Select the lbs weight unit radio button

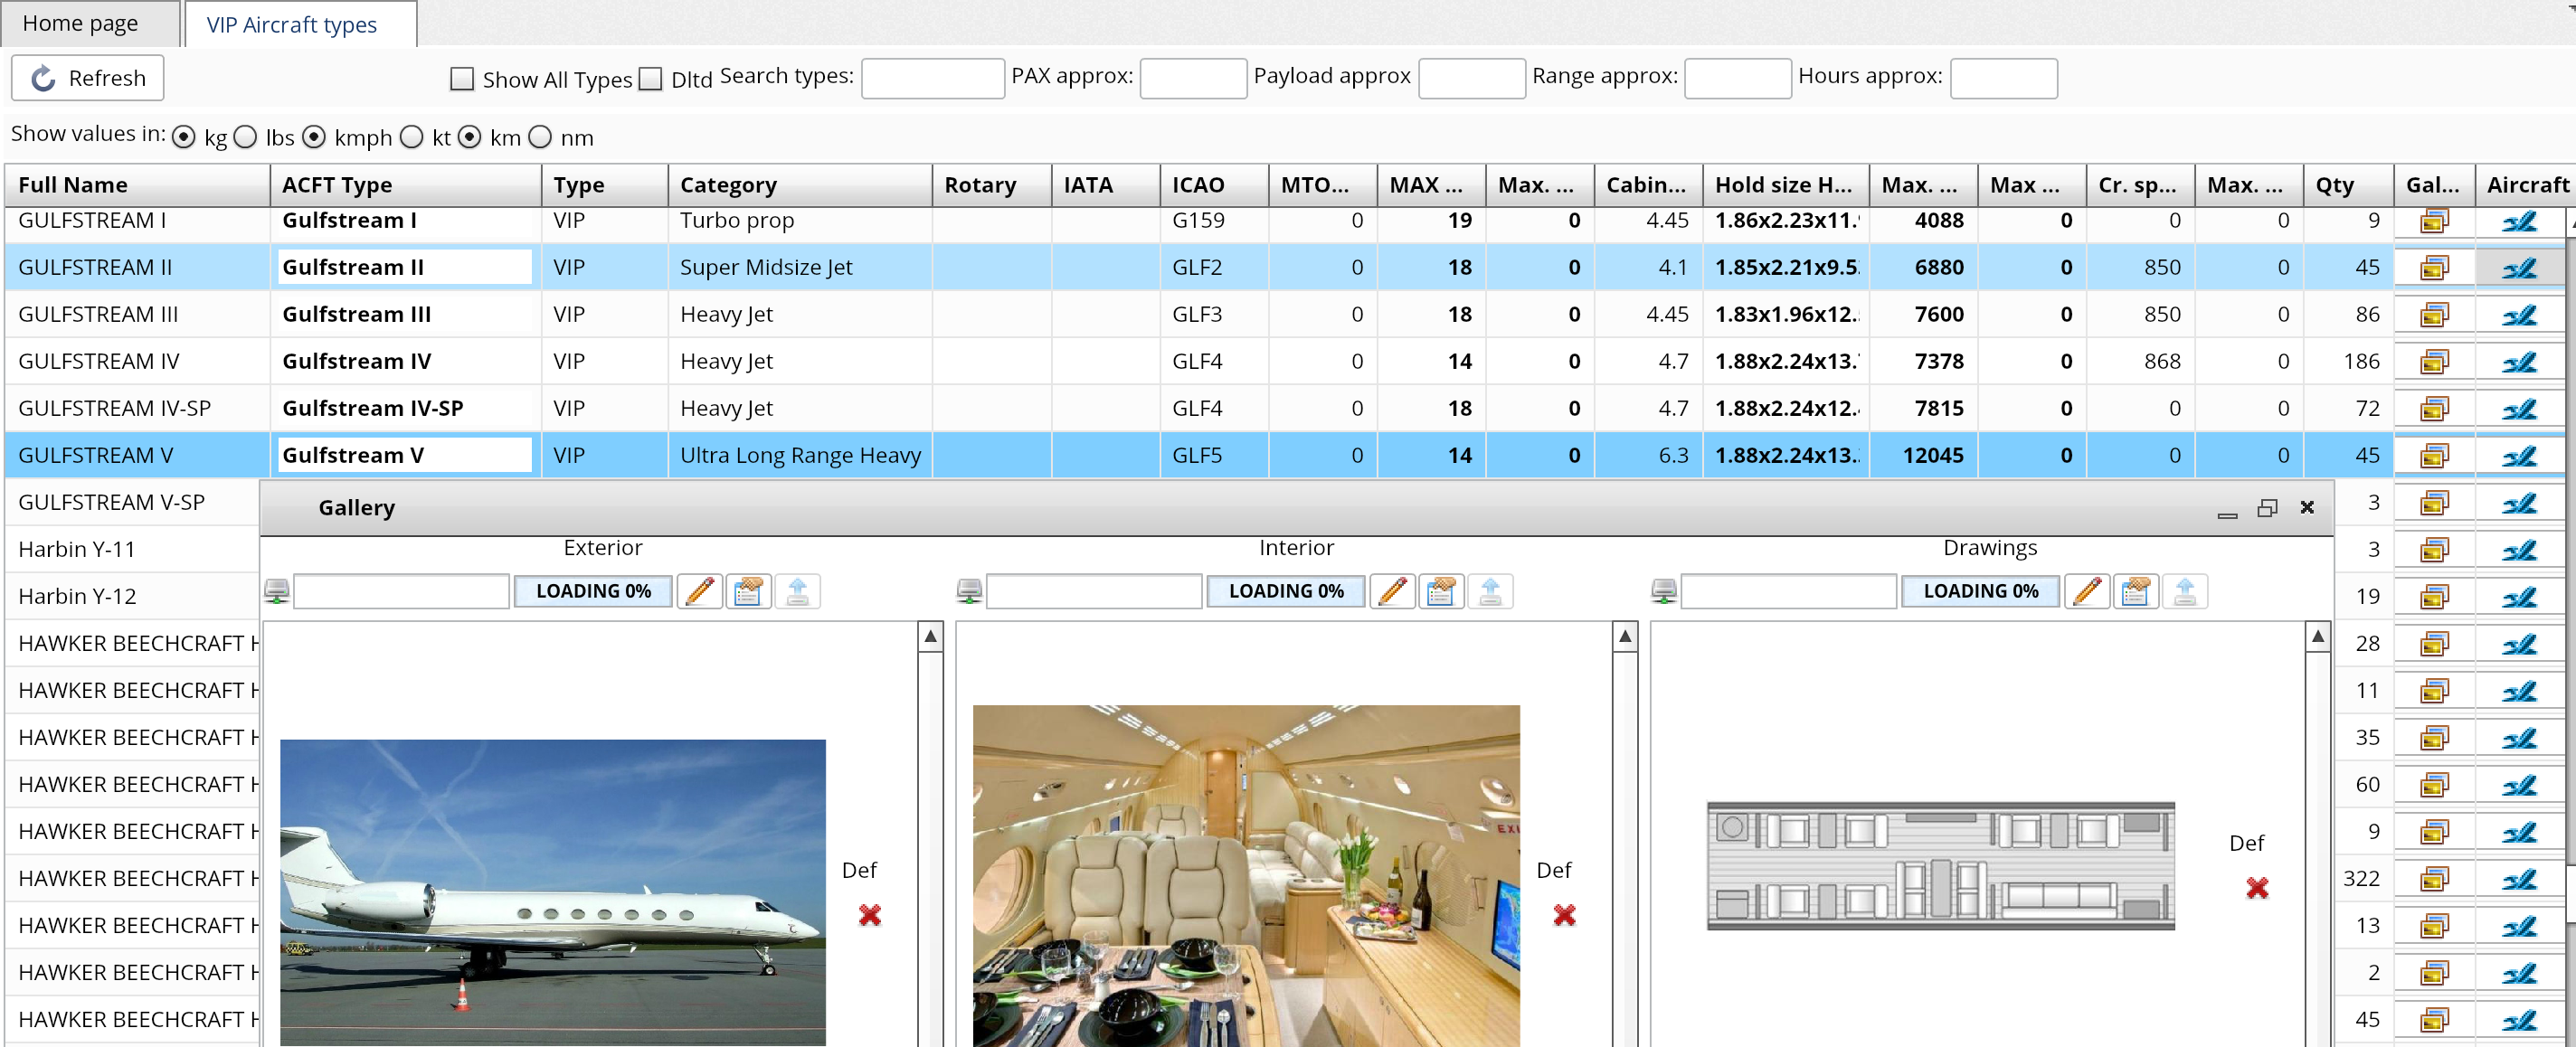[x=246, y=138]
